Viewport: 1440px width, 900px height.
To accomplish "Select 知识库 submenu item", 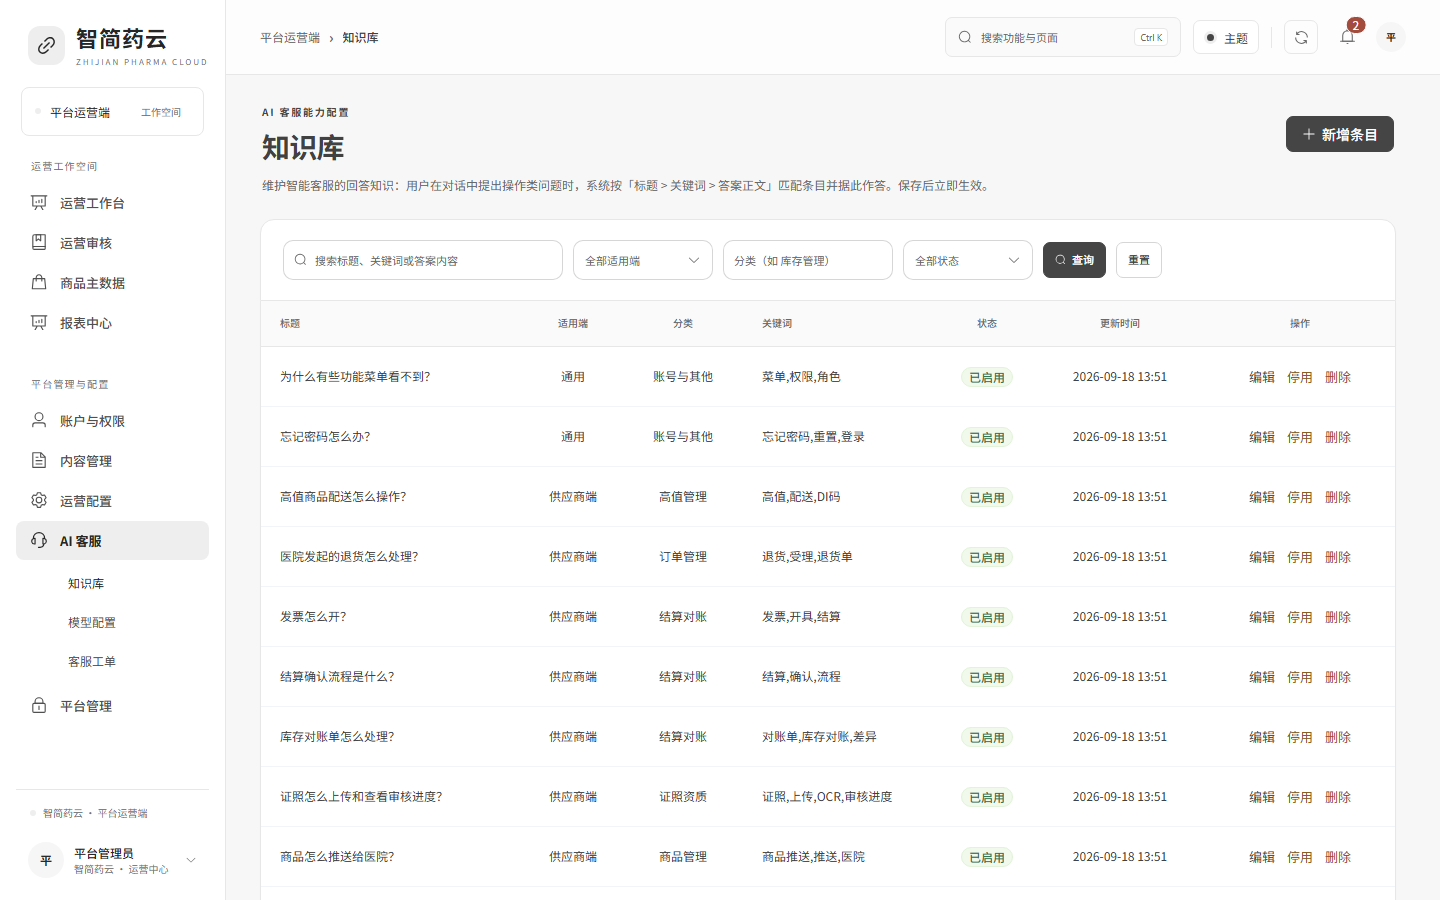I will coord(86,583).
